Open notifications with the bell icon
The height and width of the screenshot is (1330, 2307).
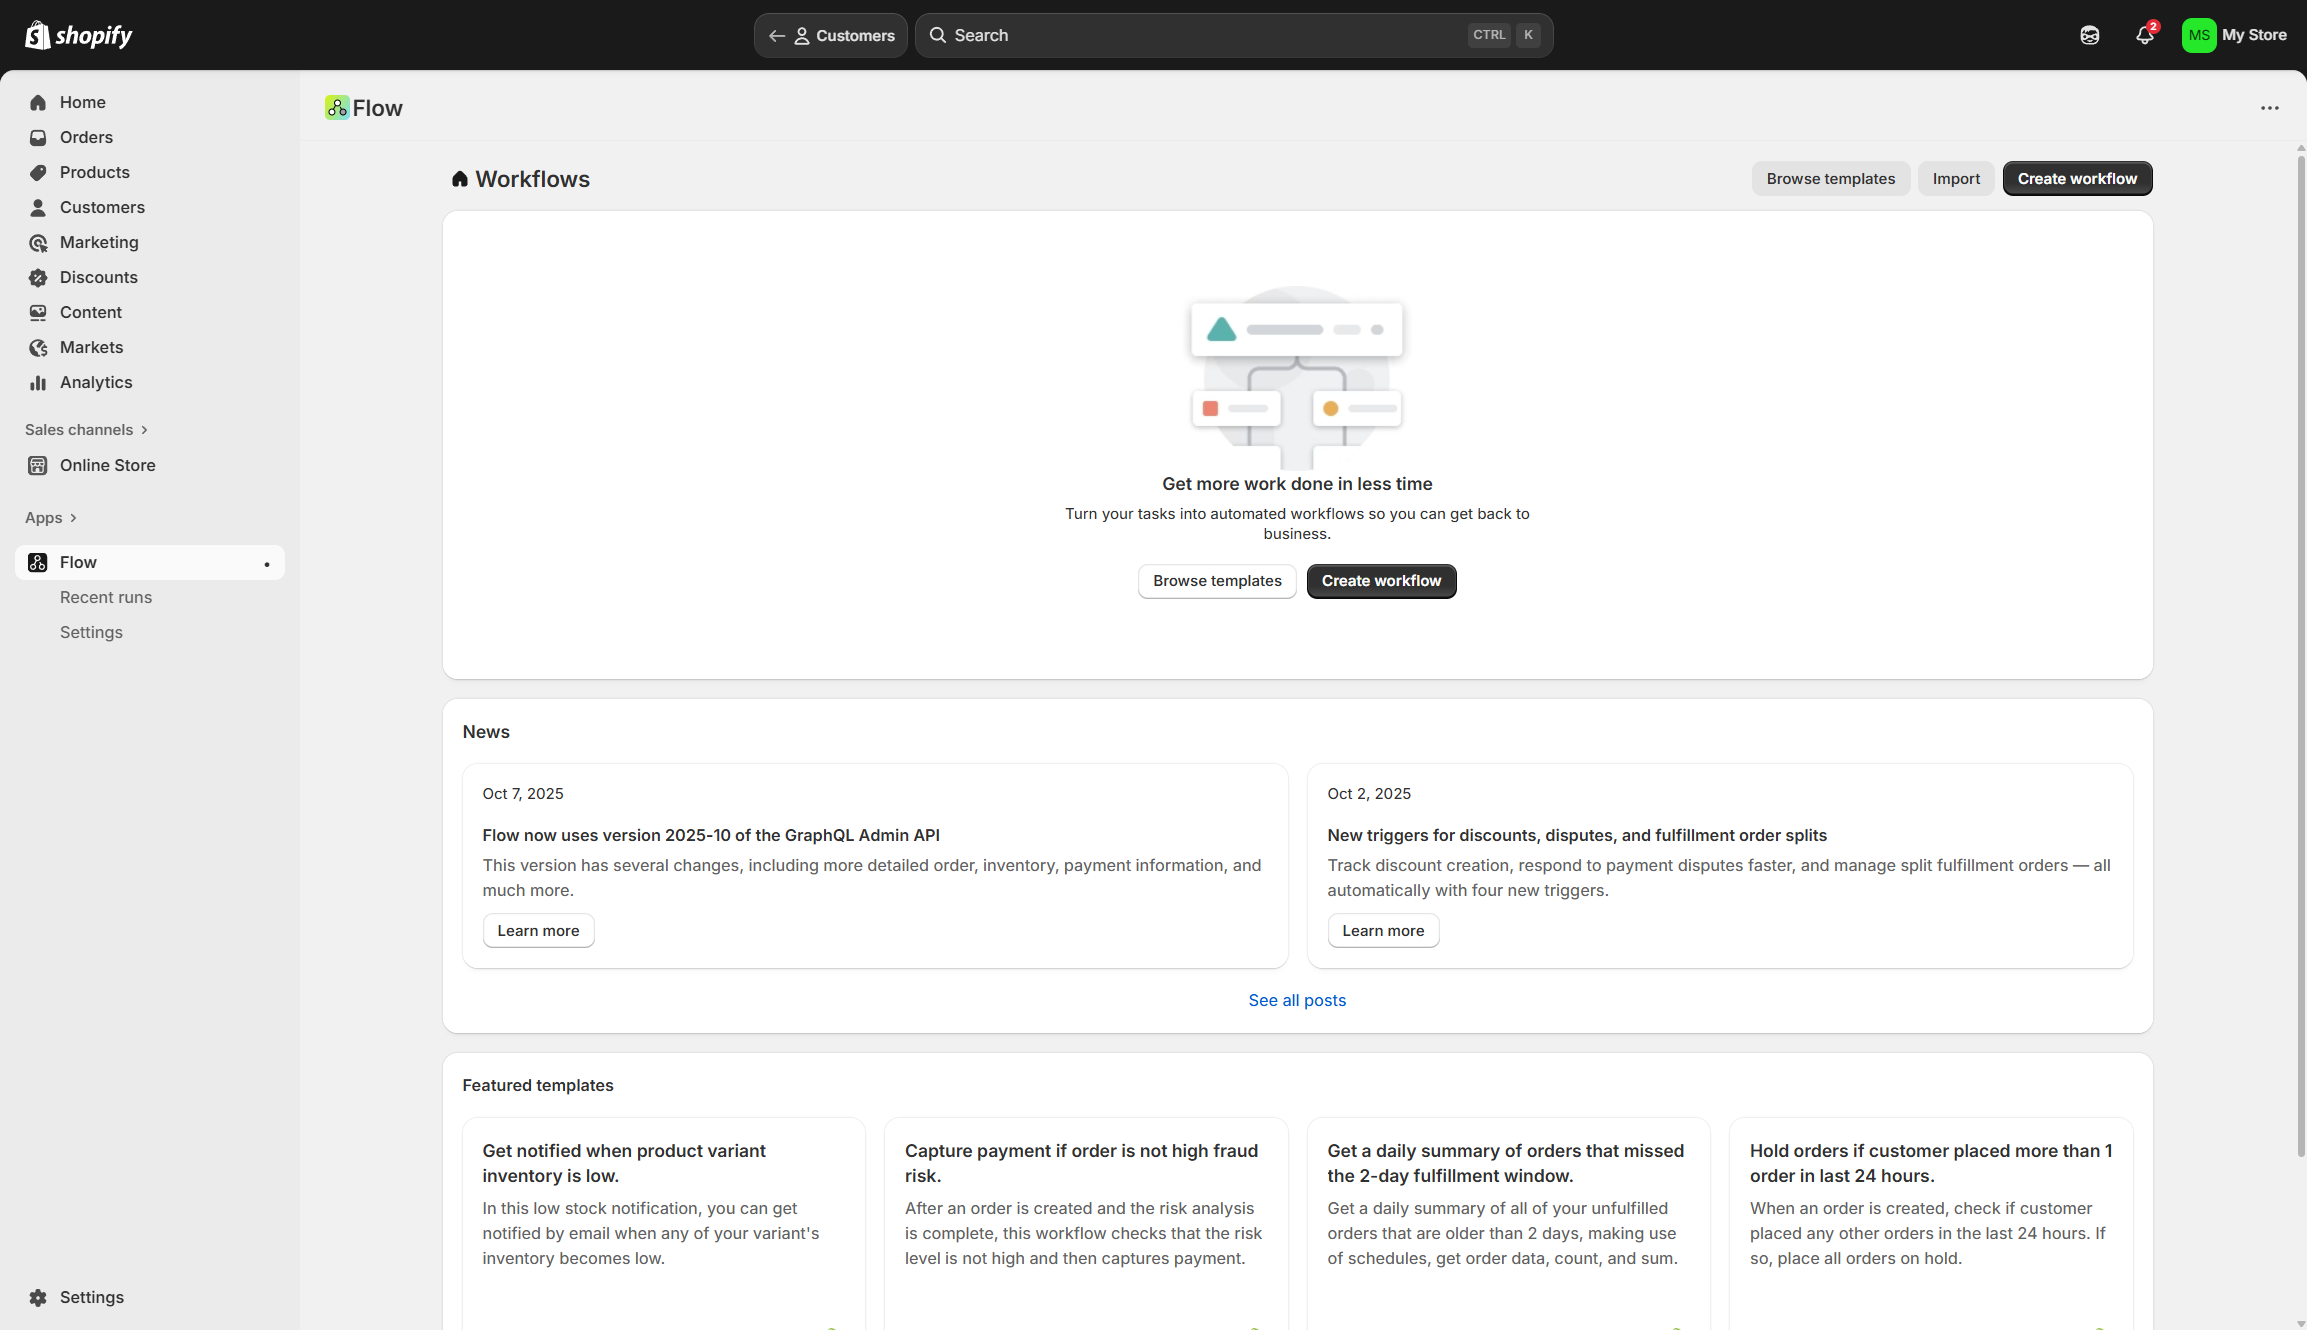pos(2145,35)
